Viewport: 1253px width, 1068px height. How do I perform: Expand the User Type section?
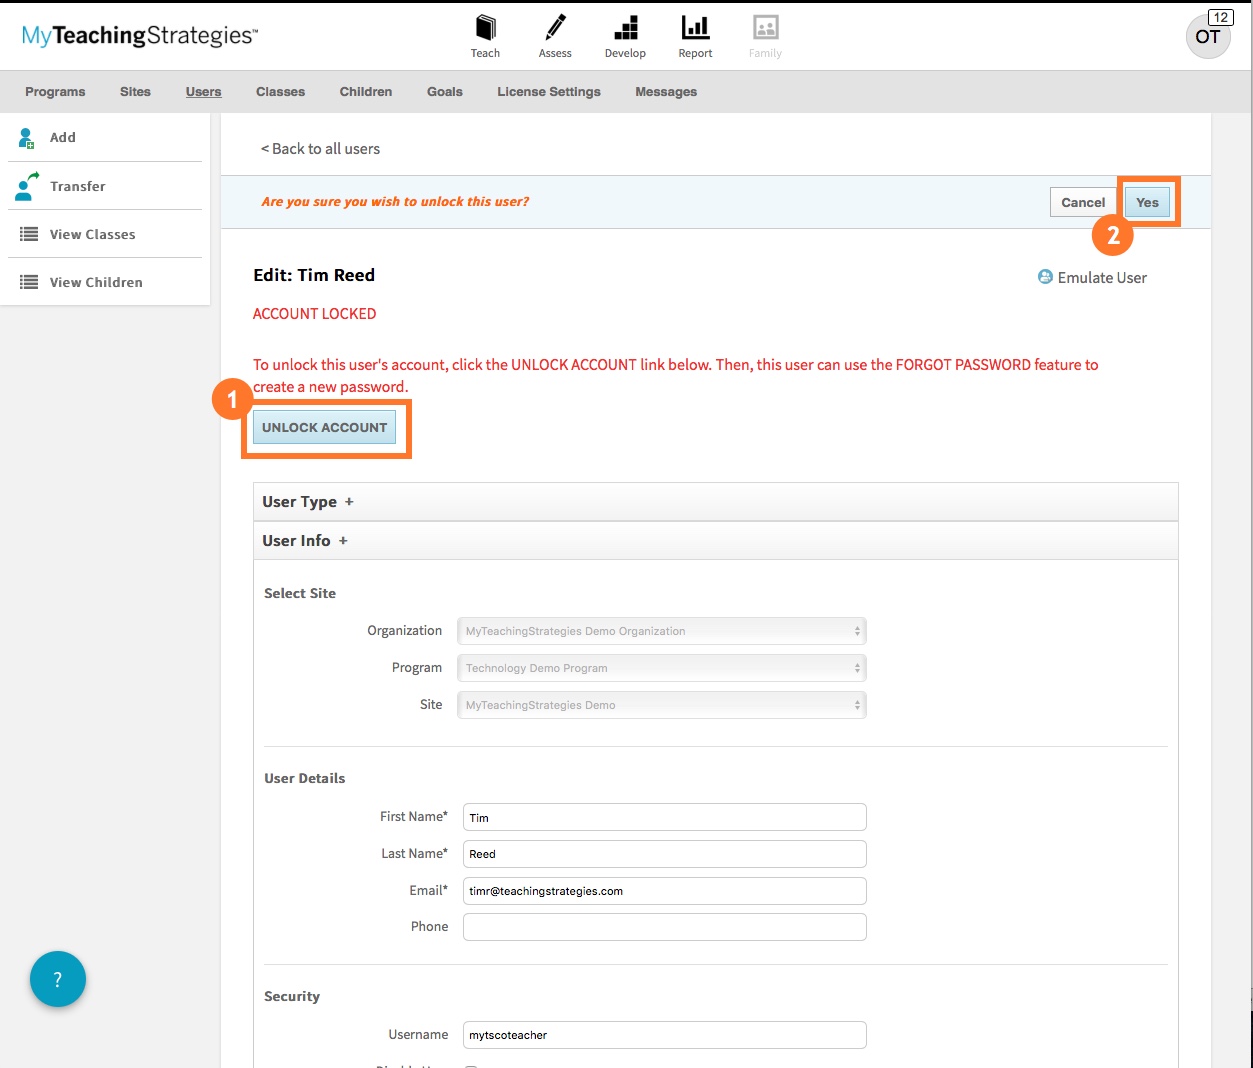click(307, 501)
